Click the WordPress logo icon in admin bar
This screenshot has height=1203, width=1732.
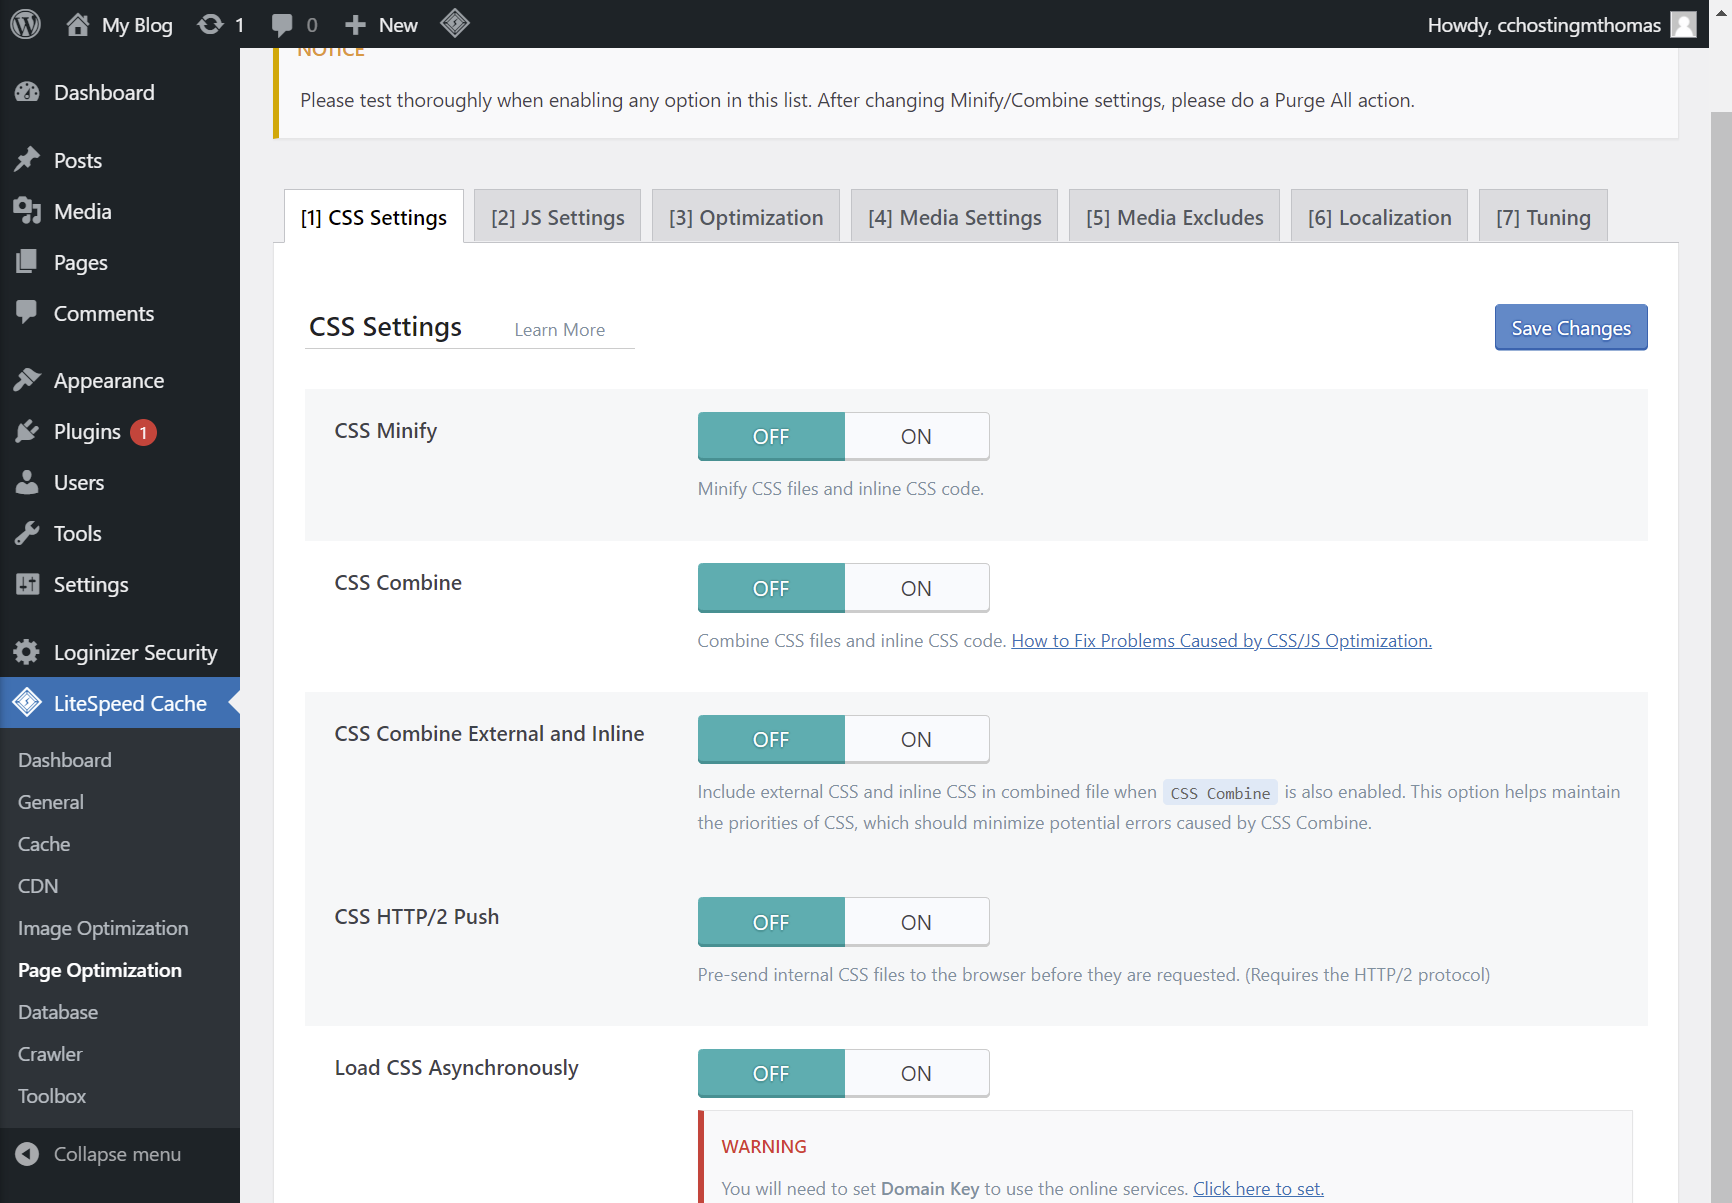(25, 24)
